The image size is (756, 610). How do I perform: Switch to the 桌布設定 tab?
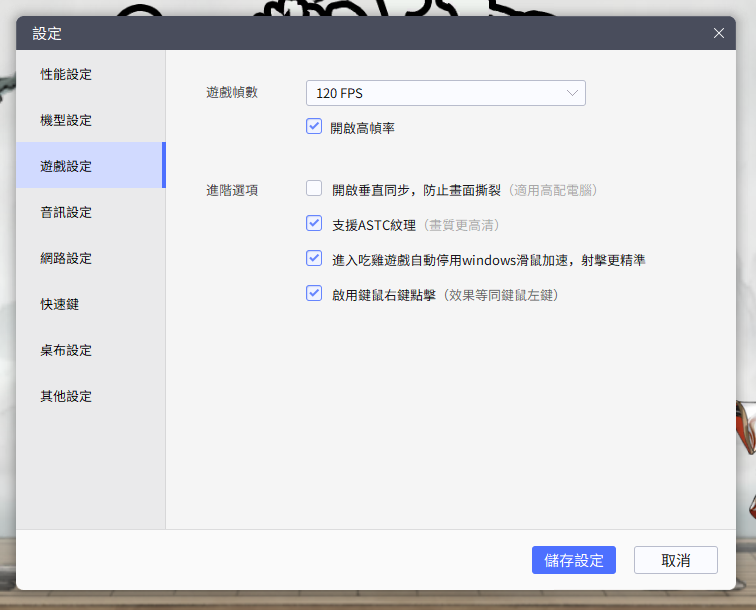[x=91, y=350]
